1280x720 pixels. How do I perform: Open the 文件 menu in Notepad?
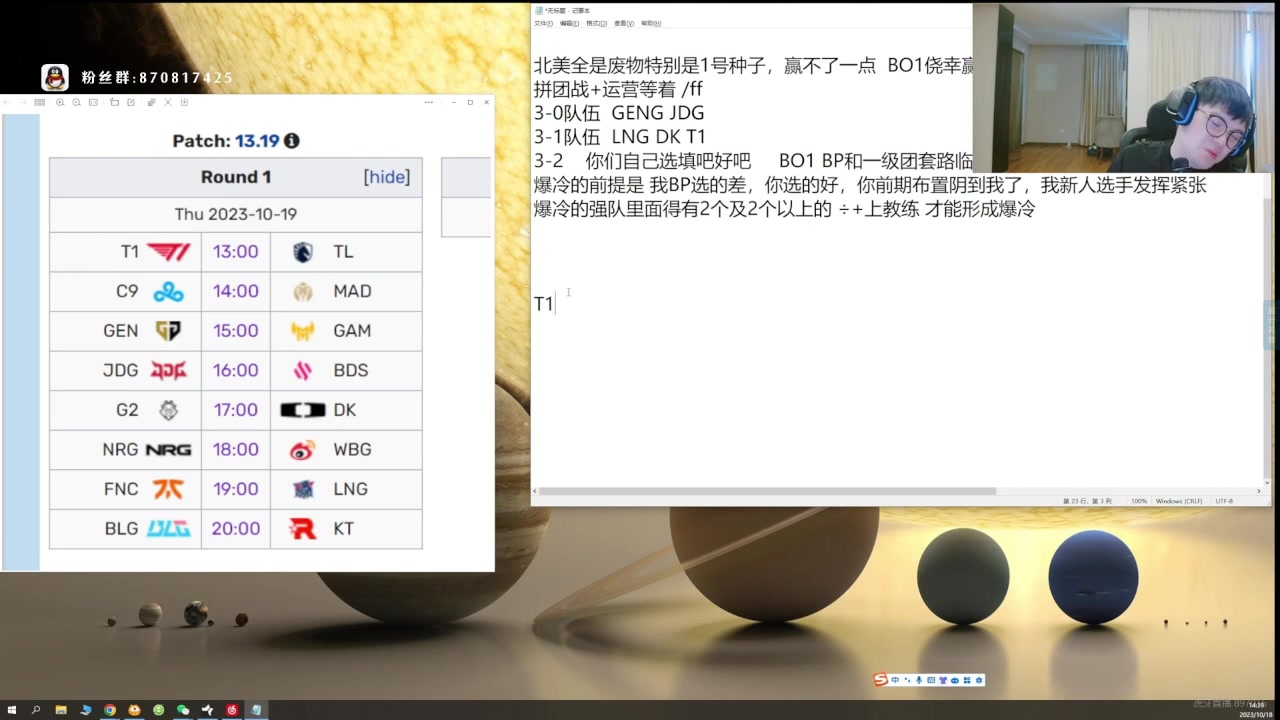pyautogui.click(x=543, y=23)
